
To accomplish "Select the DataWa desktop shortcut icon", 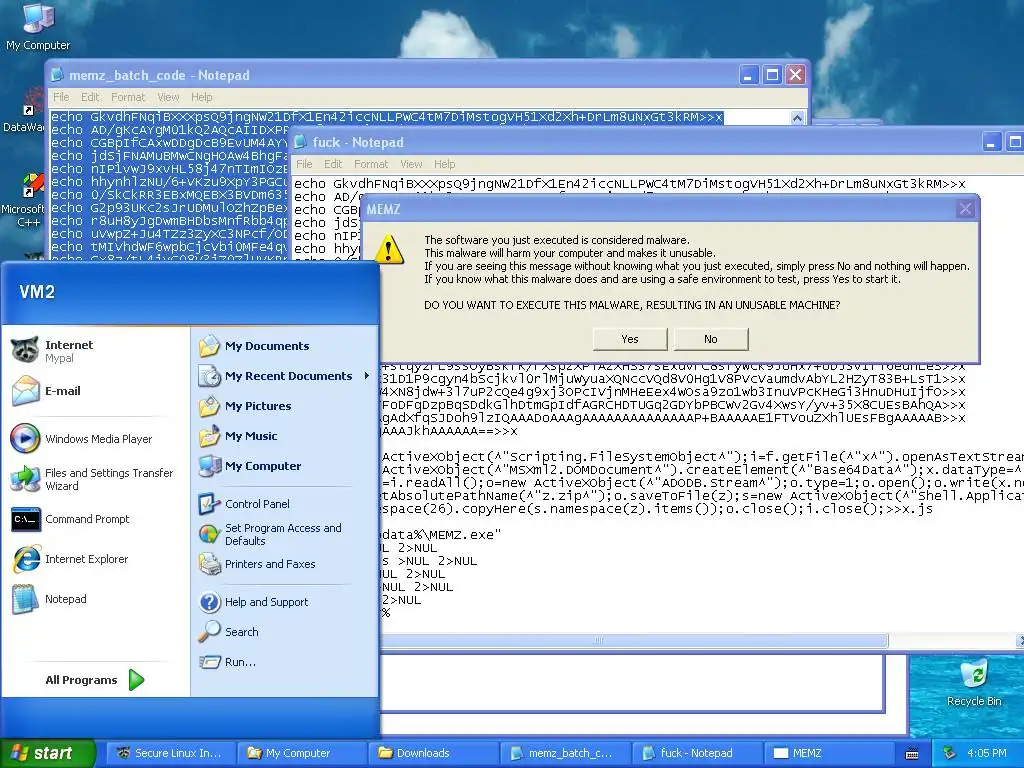I will click(24, 111).
